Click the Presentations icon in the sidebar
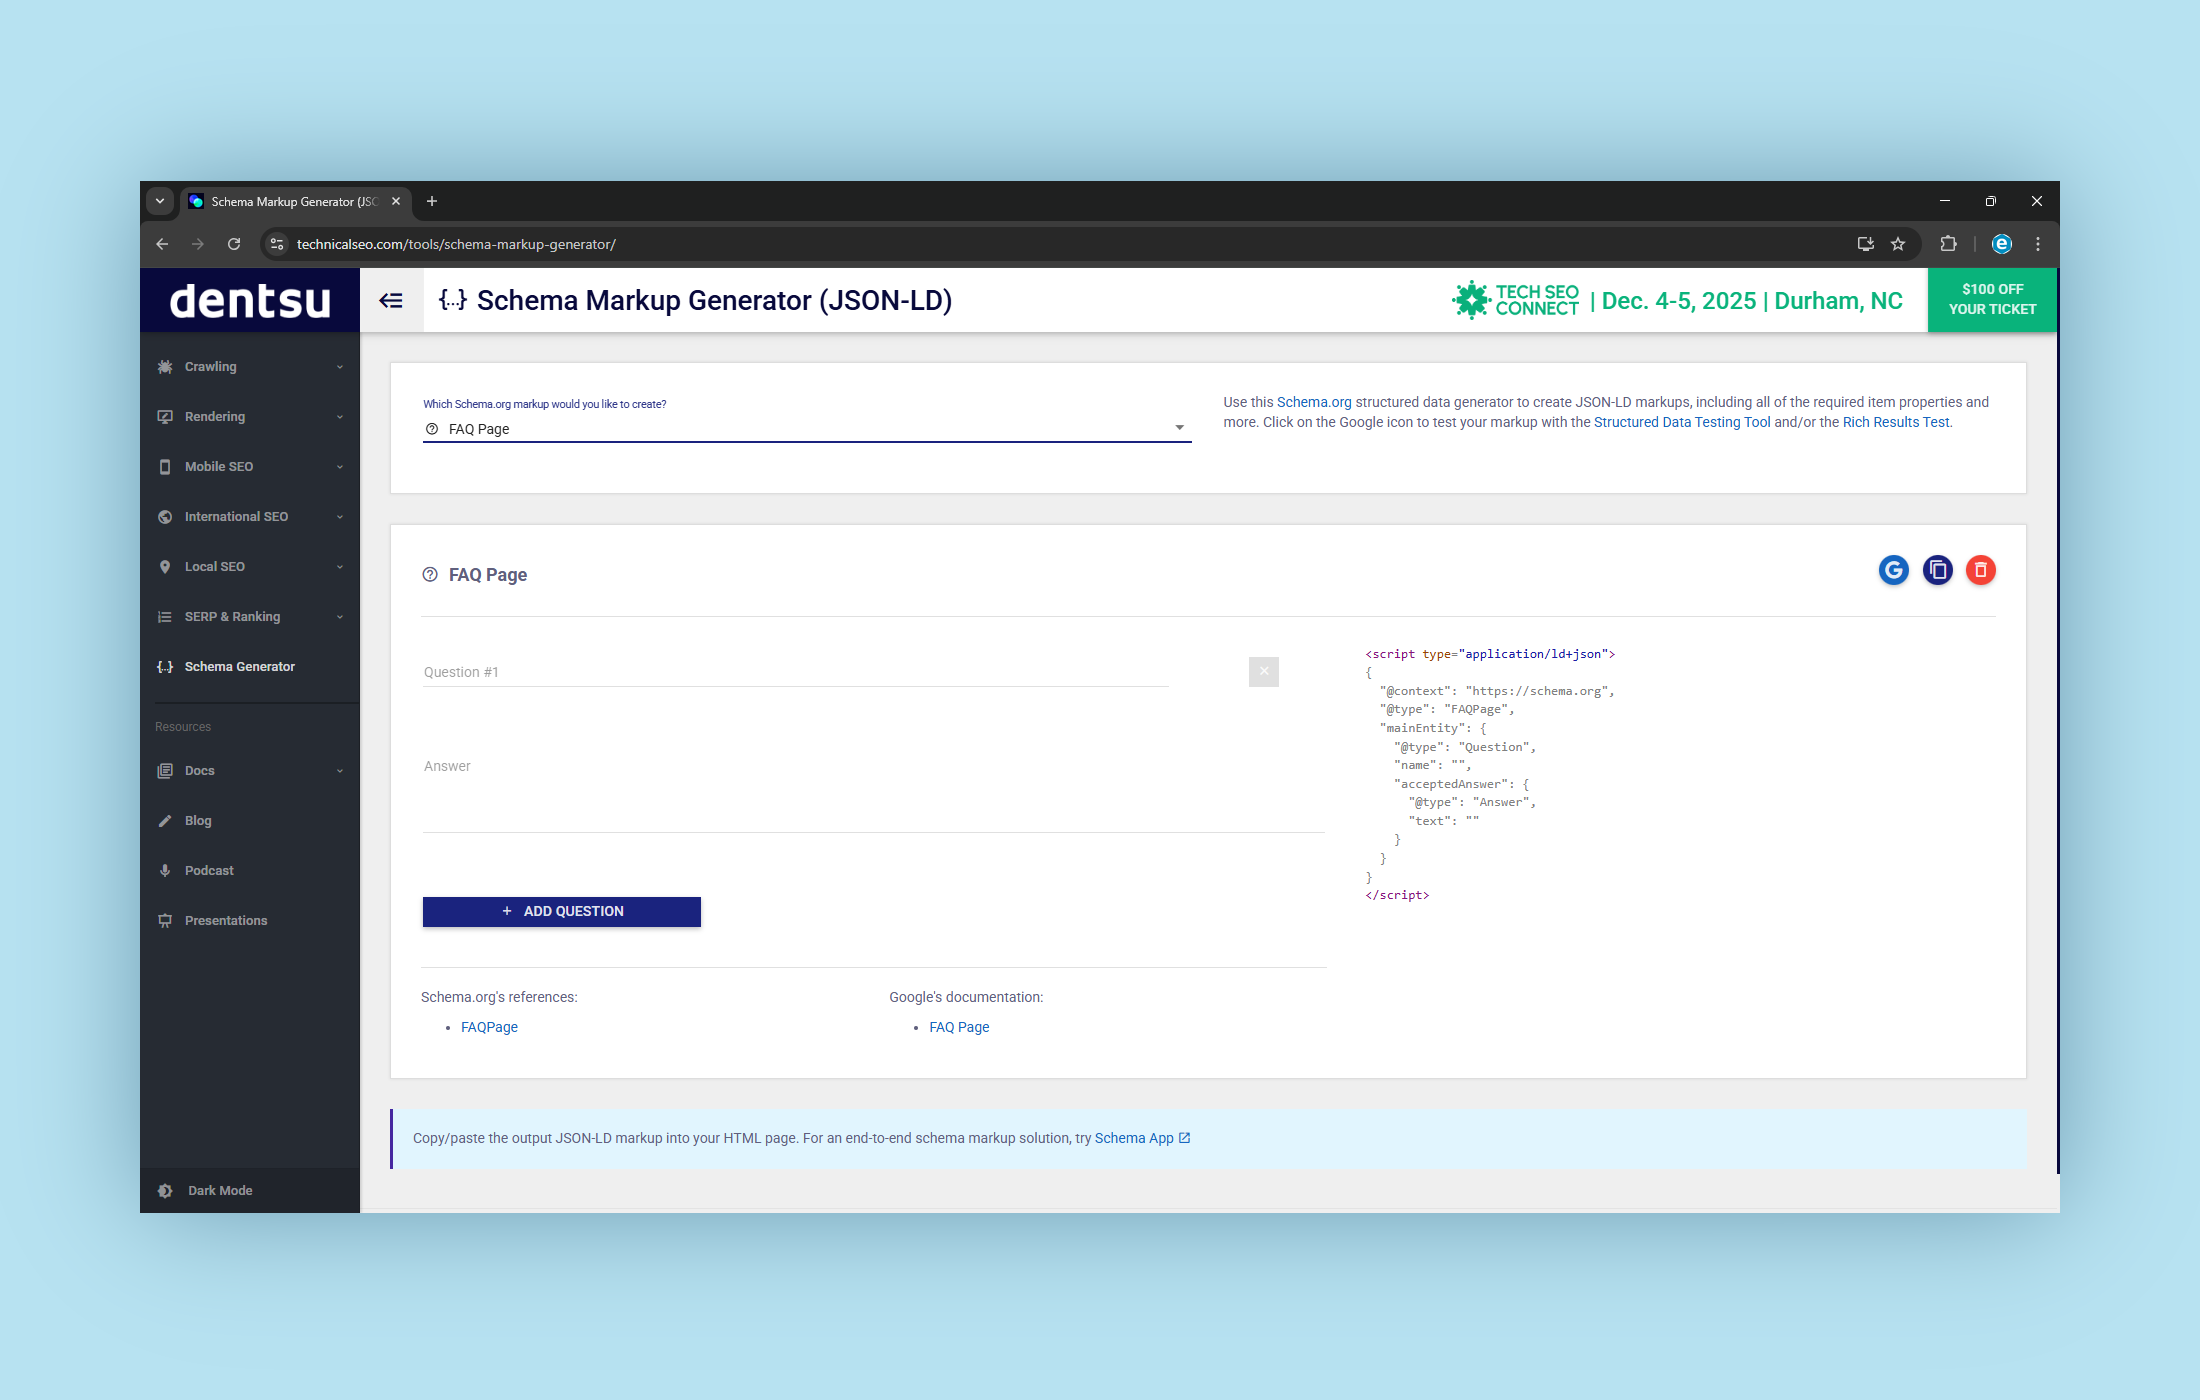 (x=166, y=920)
